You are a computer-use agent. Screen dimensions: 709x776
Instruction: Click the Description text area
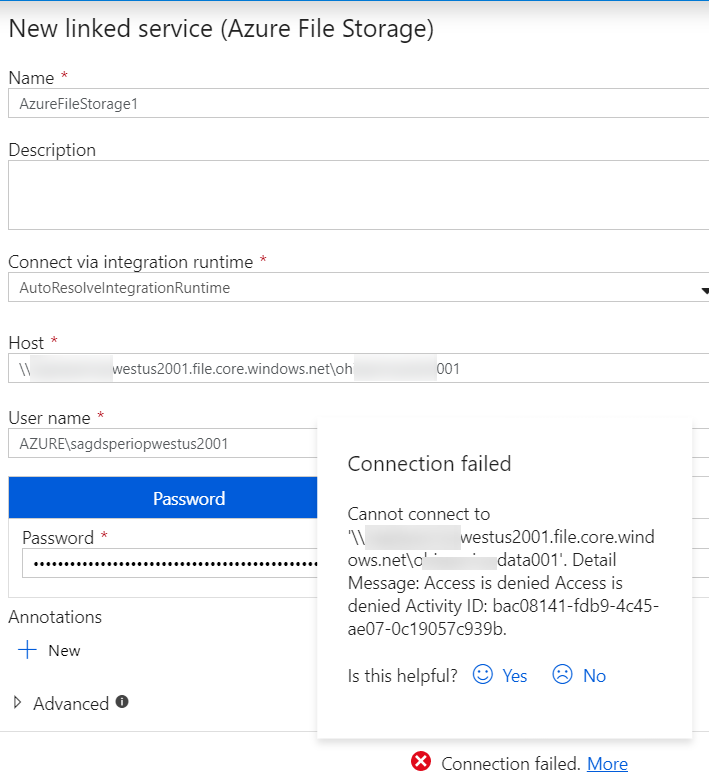[x=359, y=195]
